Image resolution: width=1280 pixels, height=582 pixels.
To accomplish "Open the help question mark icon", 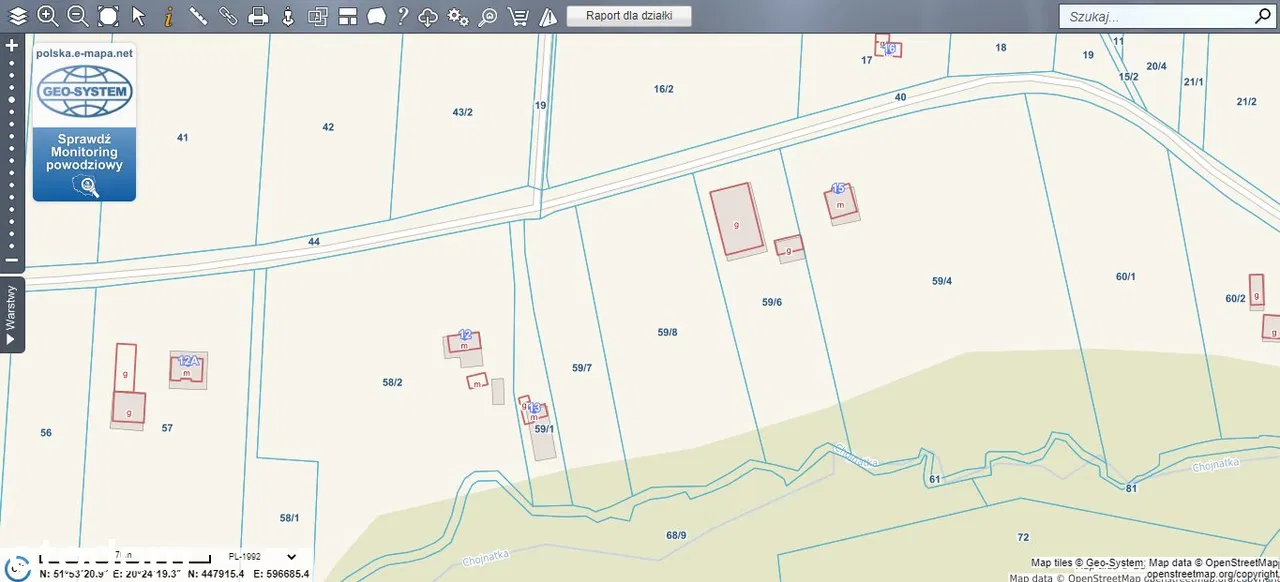I will 402,16.
